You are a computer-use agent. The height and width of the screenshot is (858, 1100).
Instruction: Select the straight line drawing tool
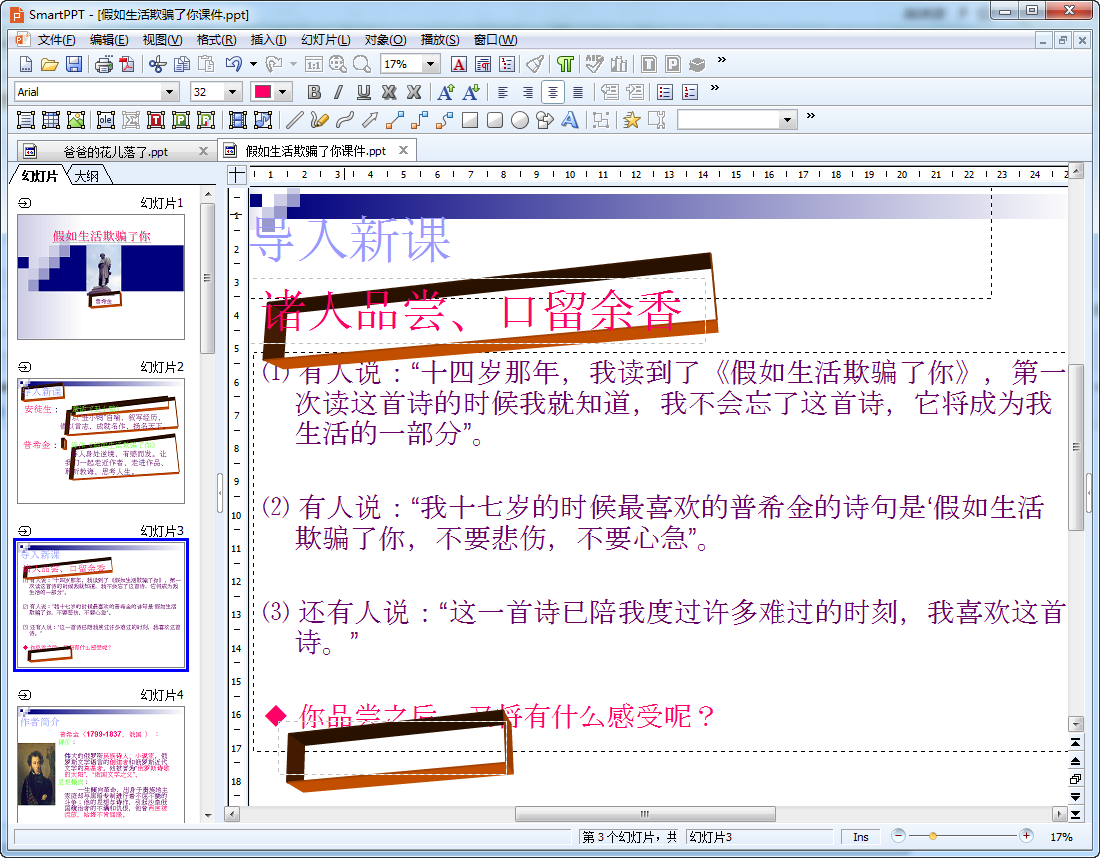295,120
